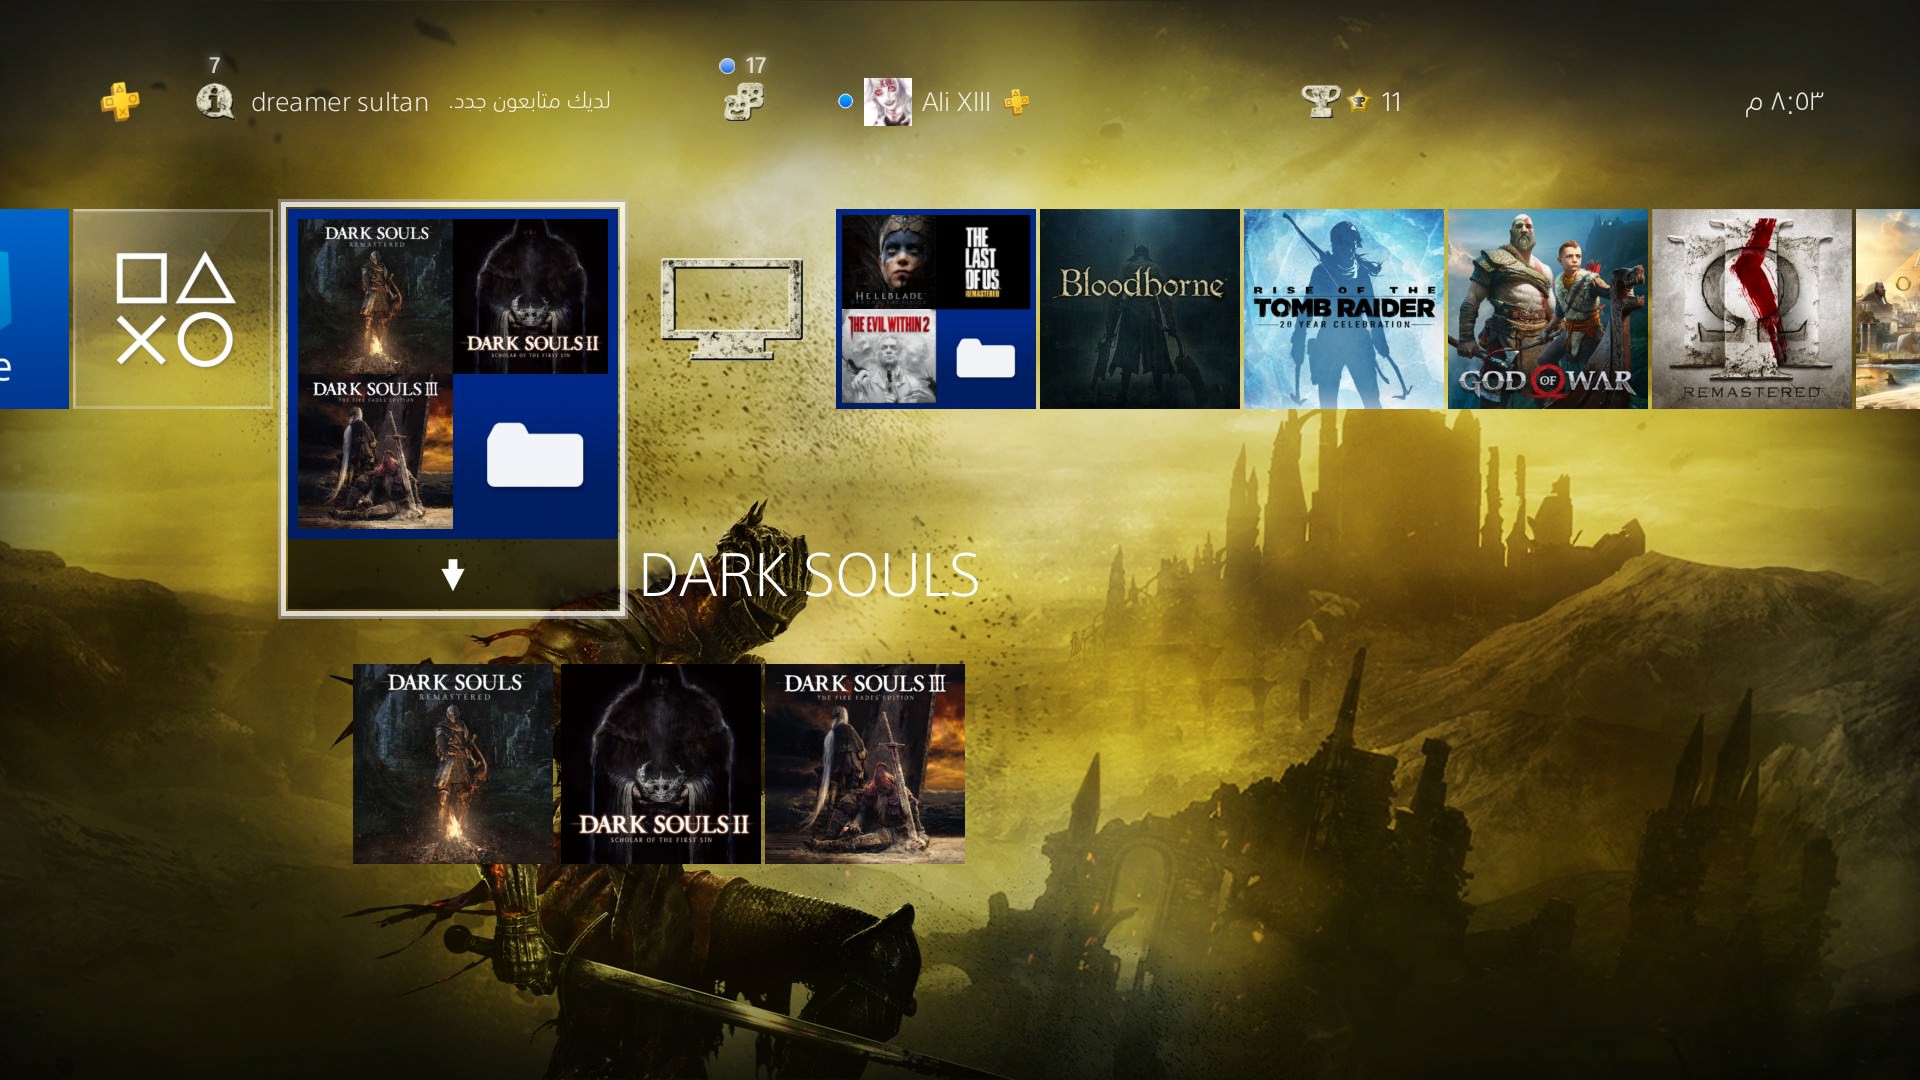The height and width of the screenshot is (1080, 1920).
Task: Open the PlayStation Plus icon at top left
Action: pyautogui.click(x=120, y=101)
